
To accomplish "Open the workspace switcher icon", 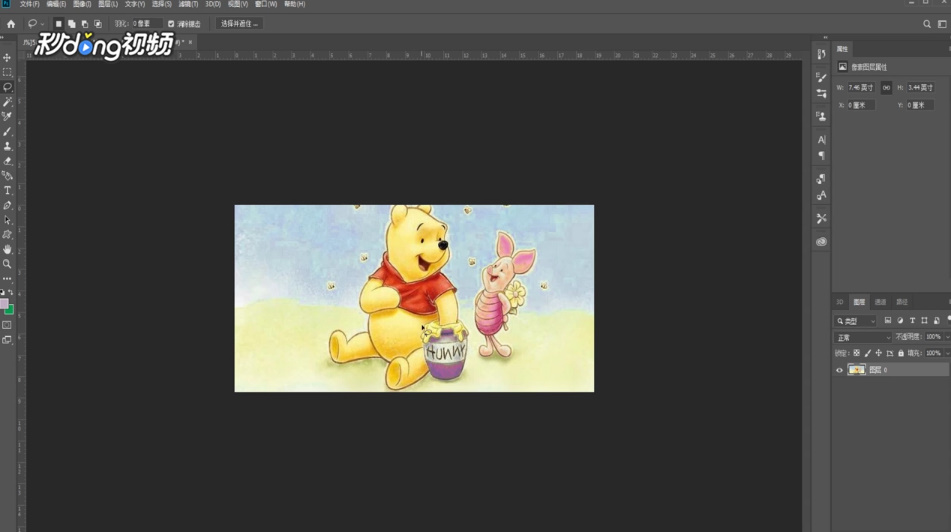I will click(942, 24).
